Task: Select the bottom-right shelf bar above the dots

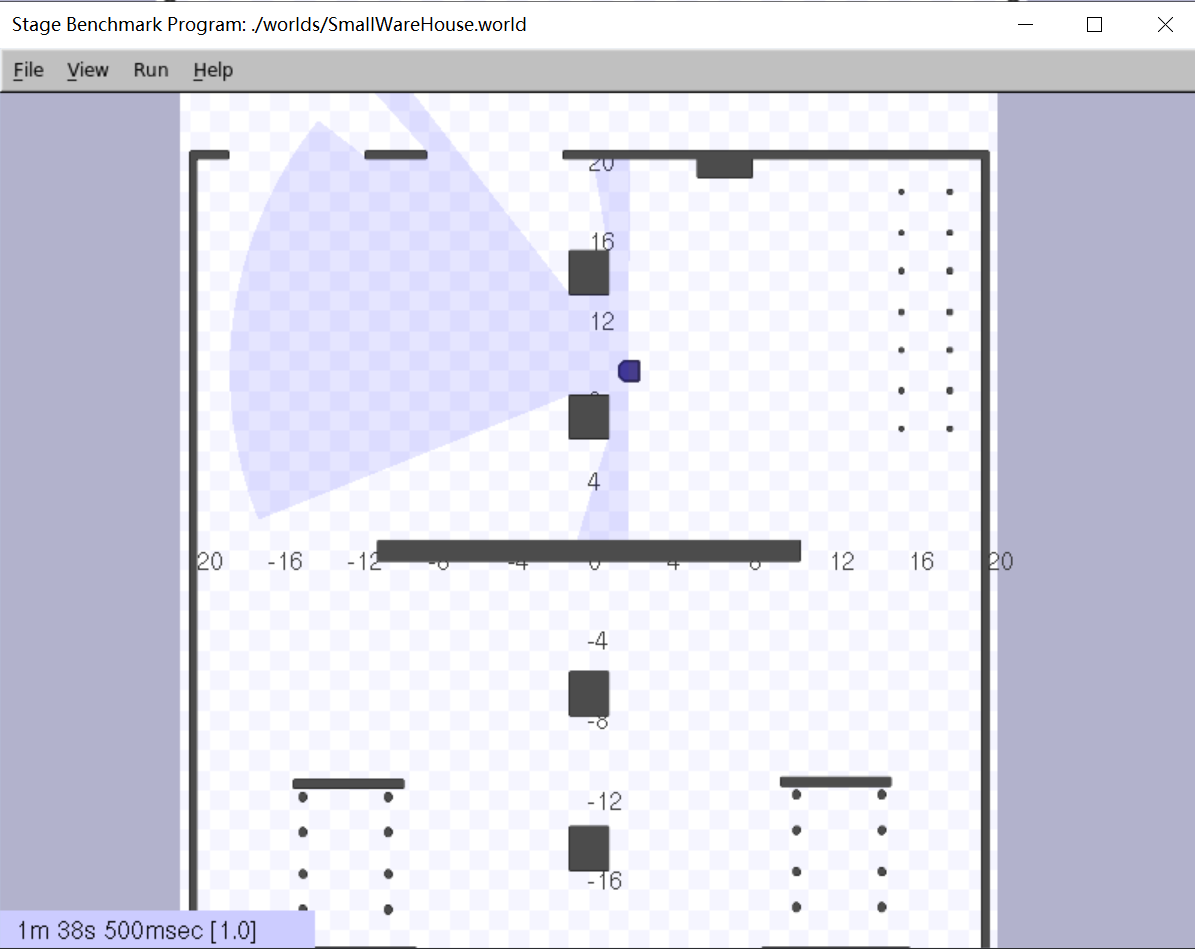Action: [x=835, y=782]
